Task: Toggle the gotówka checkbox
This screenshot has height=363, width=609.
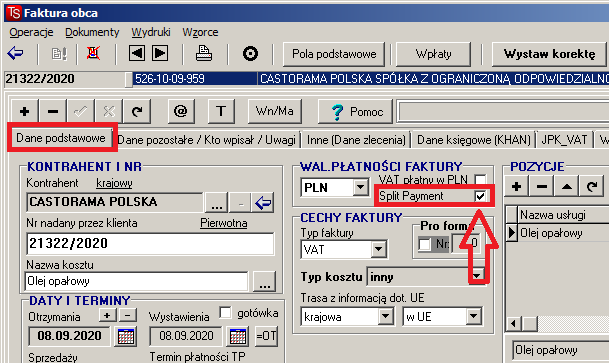Action: [x=225, y=313]
